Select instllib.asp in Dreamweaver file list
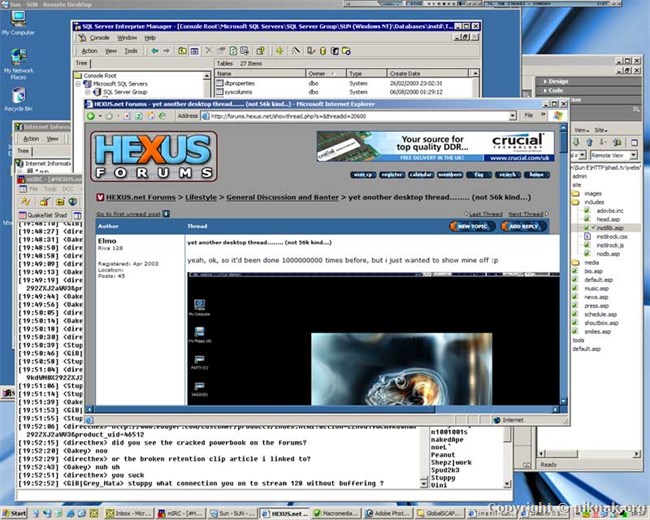This screenshot has height=520, width=650. coord(609,228)
